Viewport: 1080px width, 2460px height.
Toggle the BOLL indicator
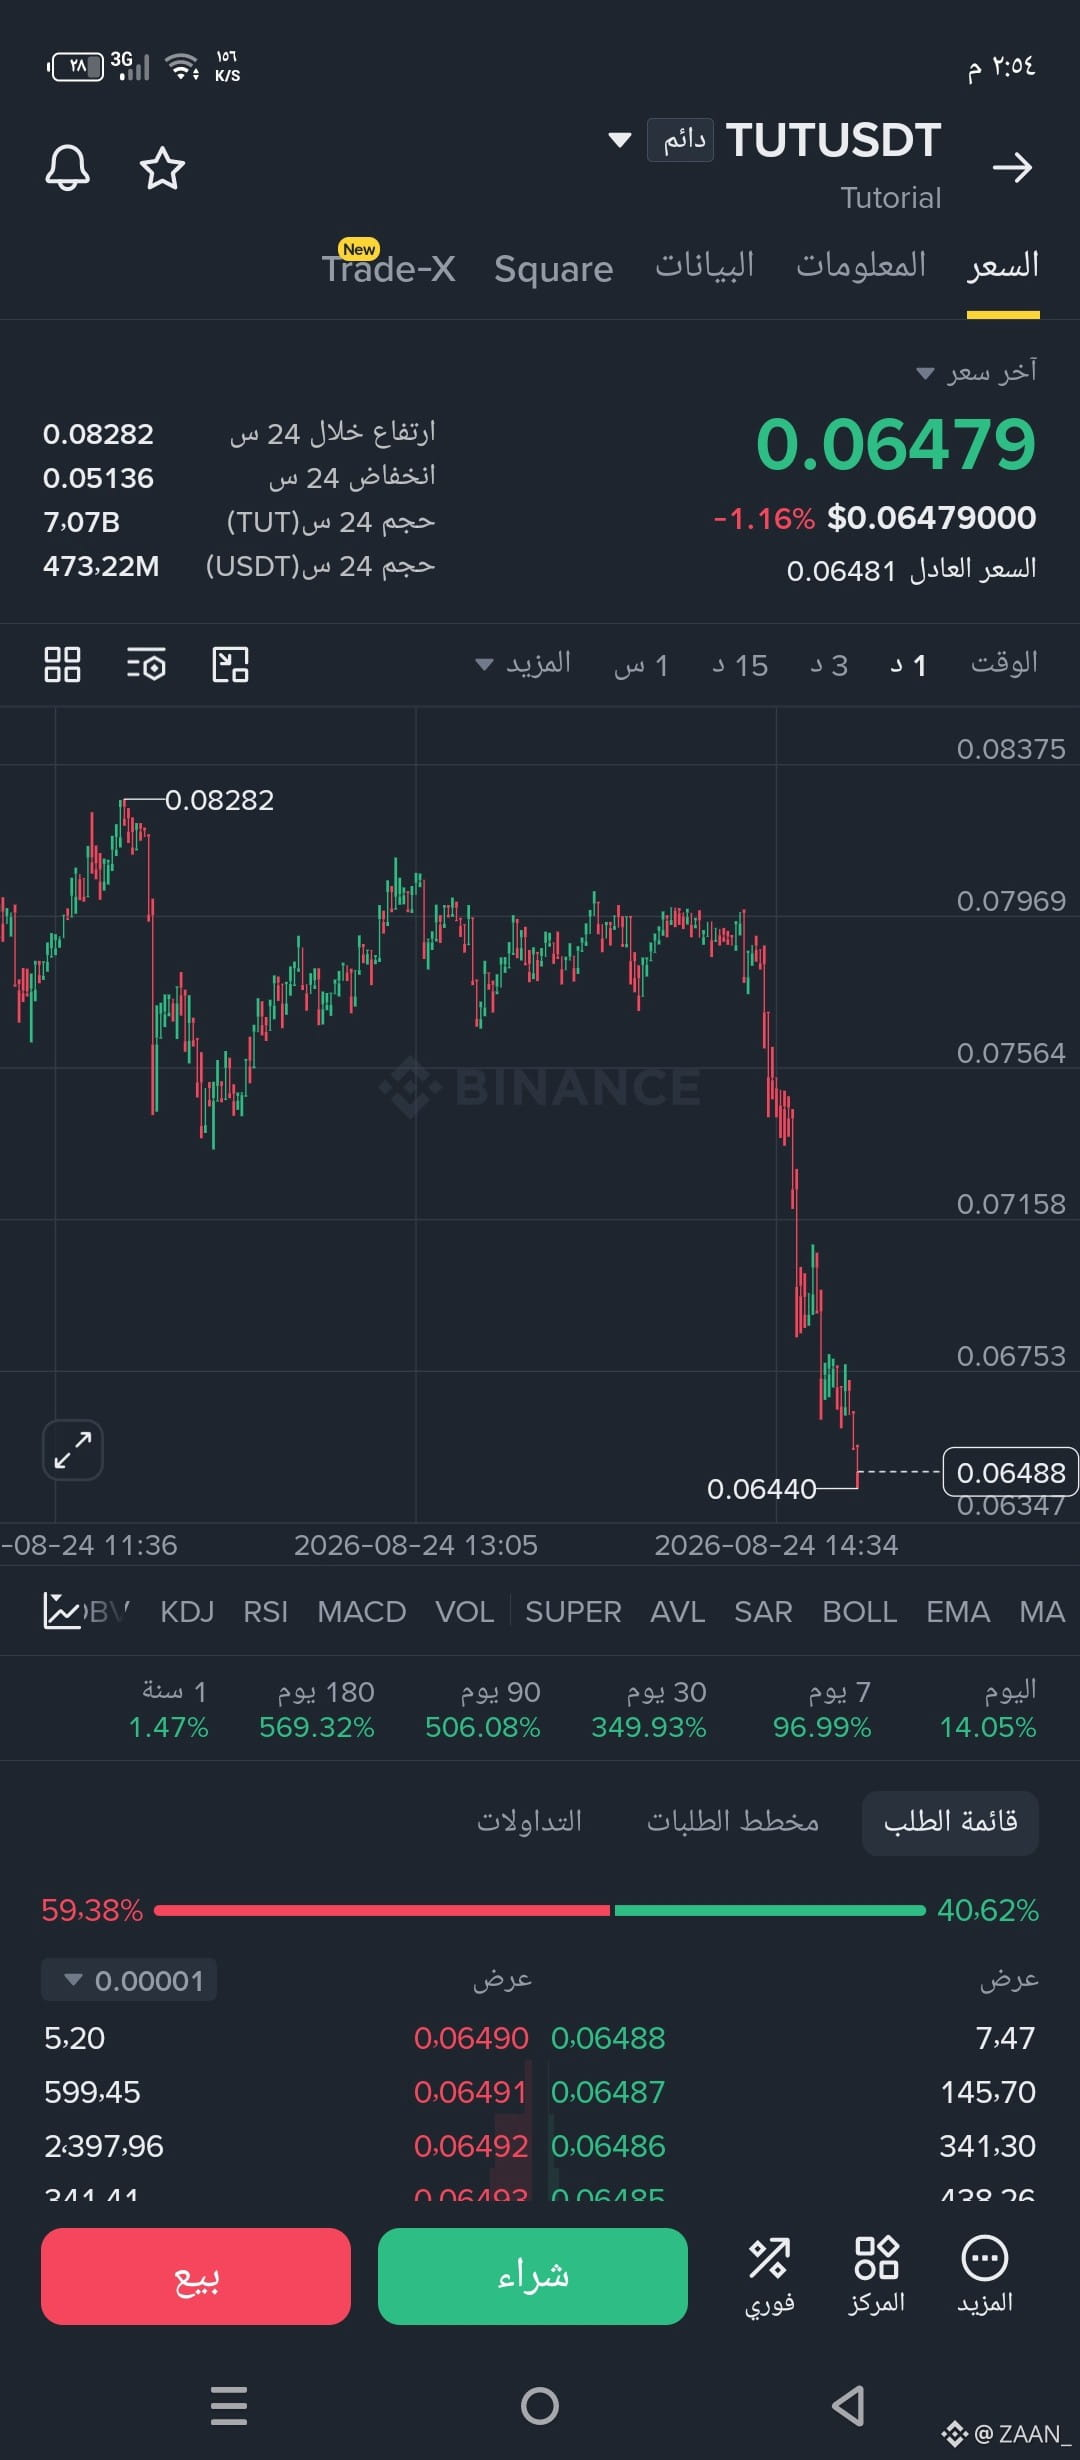click(x=860, y=1612)
